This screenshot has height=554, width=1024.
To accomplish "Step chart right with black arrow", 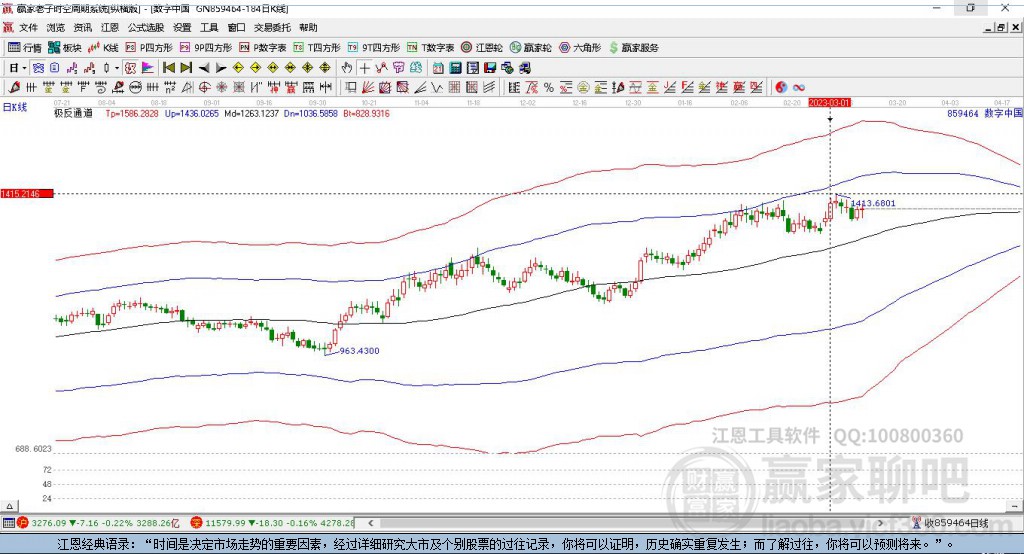I will pyautogui.click(x=221, y=68).
